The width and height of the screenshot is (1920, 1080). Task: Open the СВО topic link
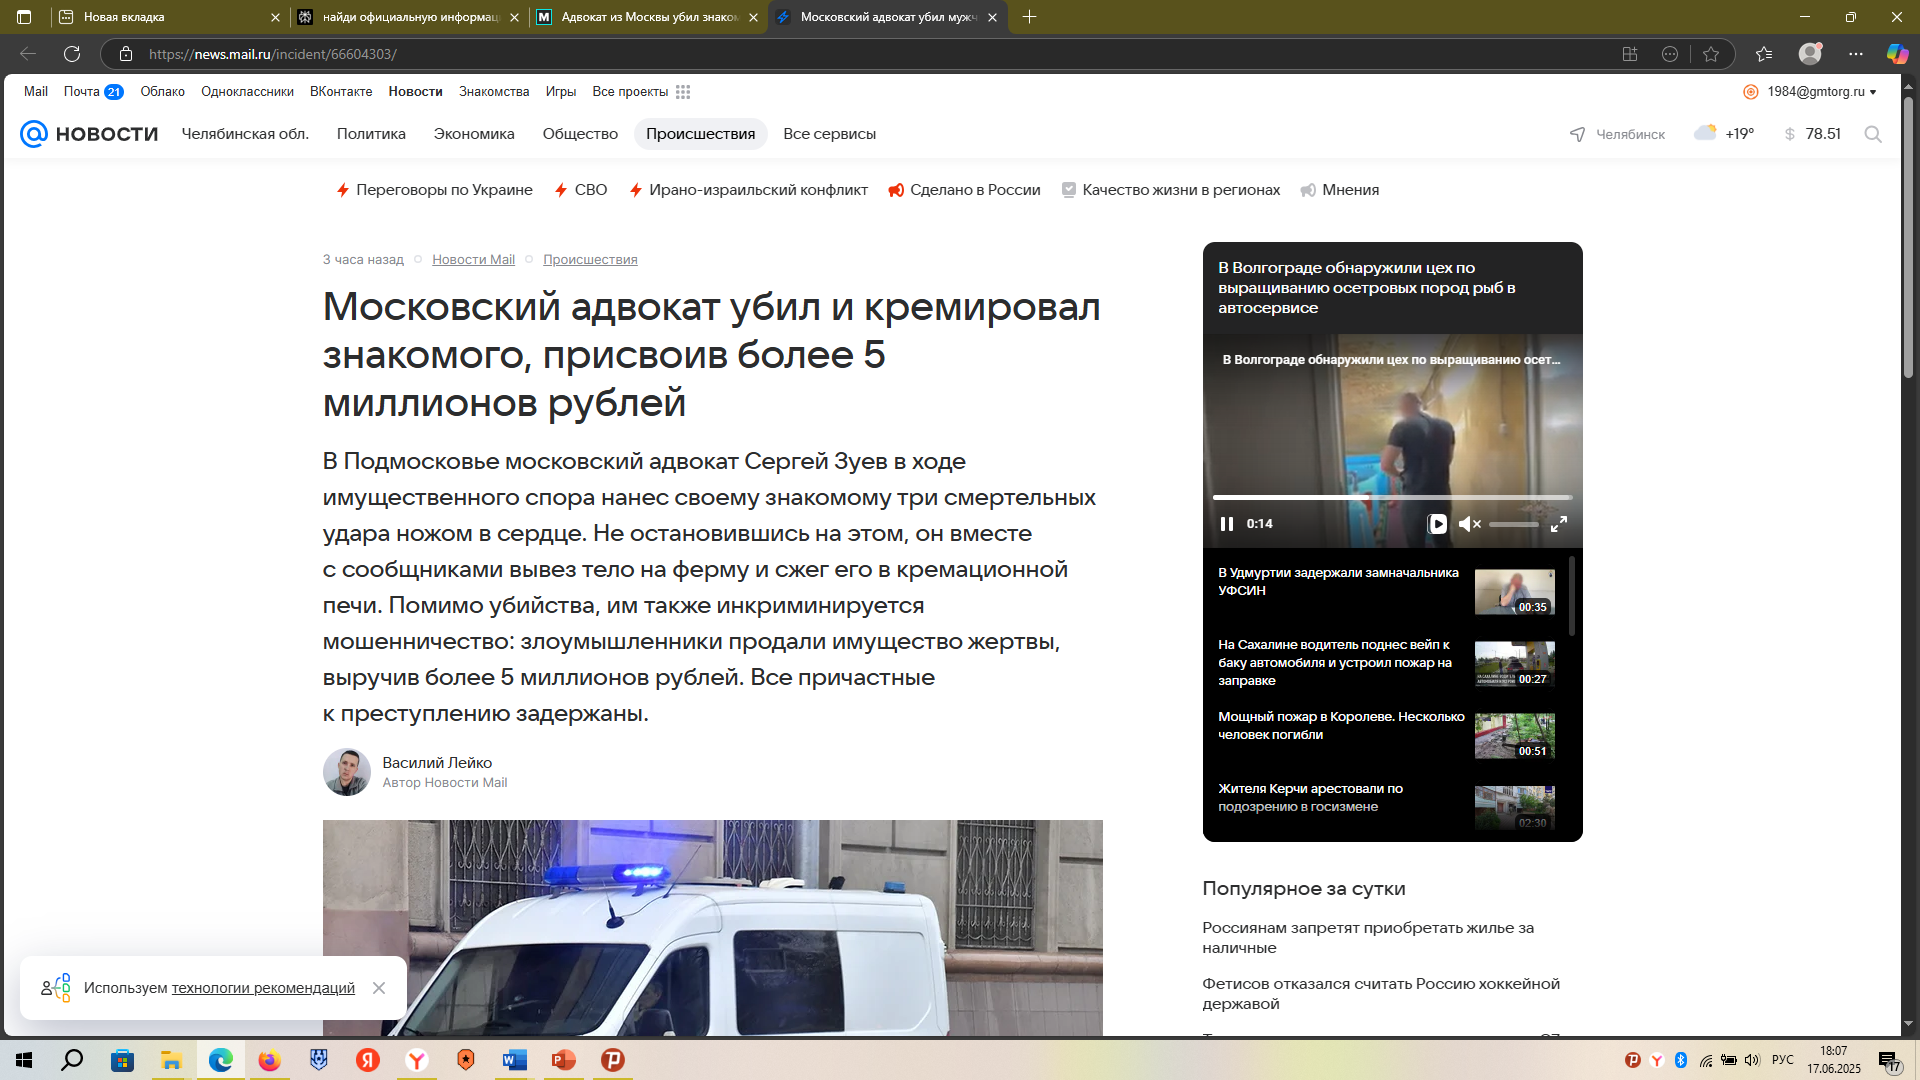pyautogui.click(x=581, y=190)
